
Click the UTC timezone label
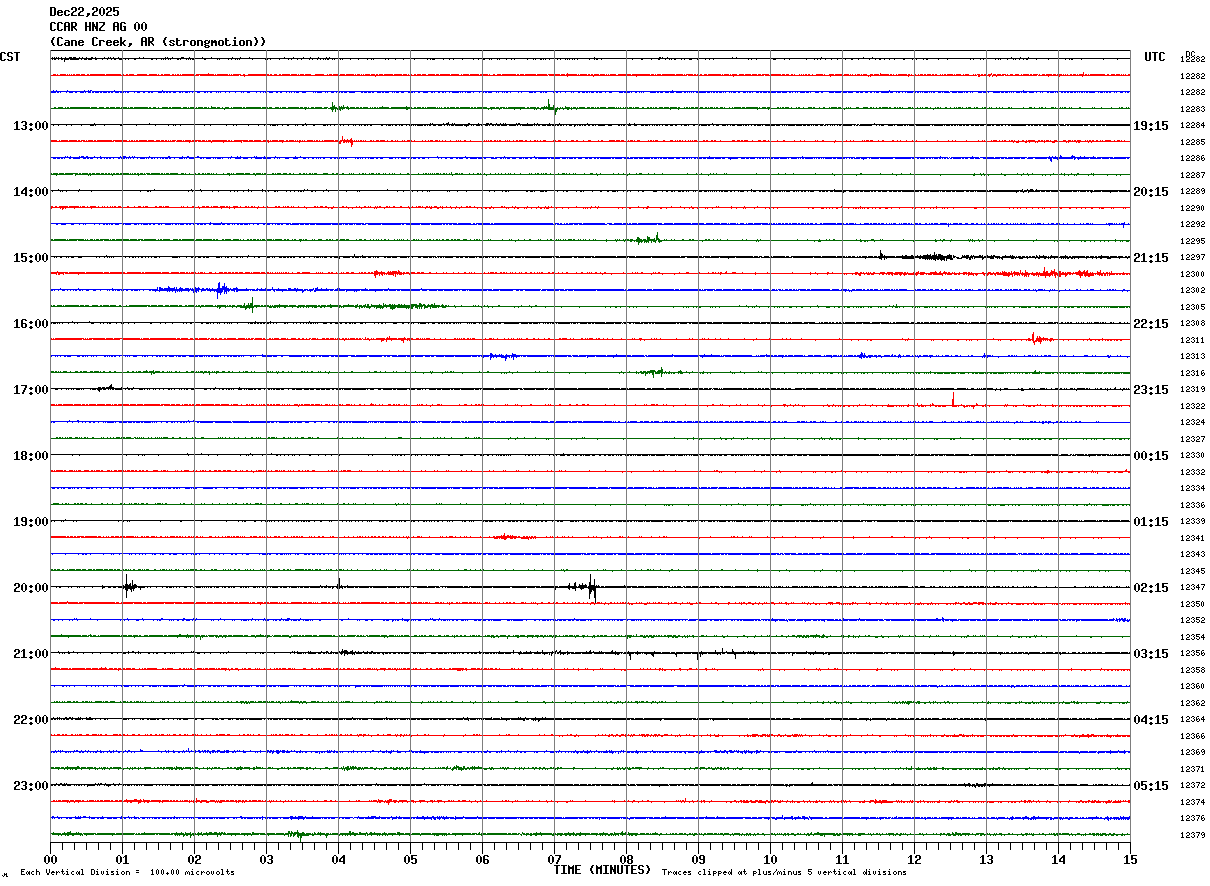[x=1155, y=57]
